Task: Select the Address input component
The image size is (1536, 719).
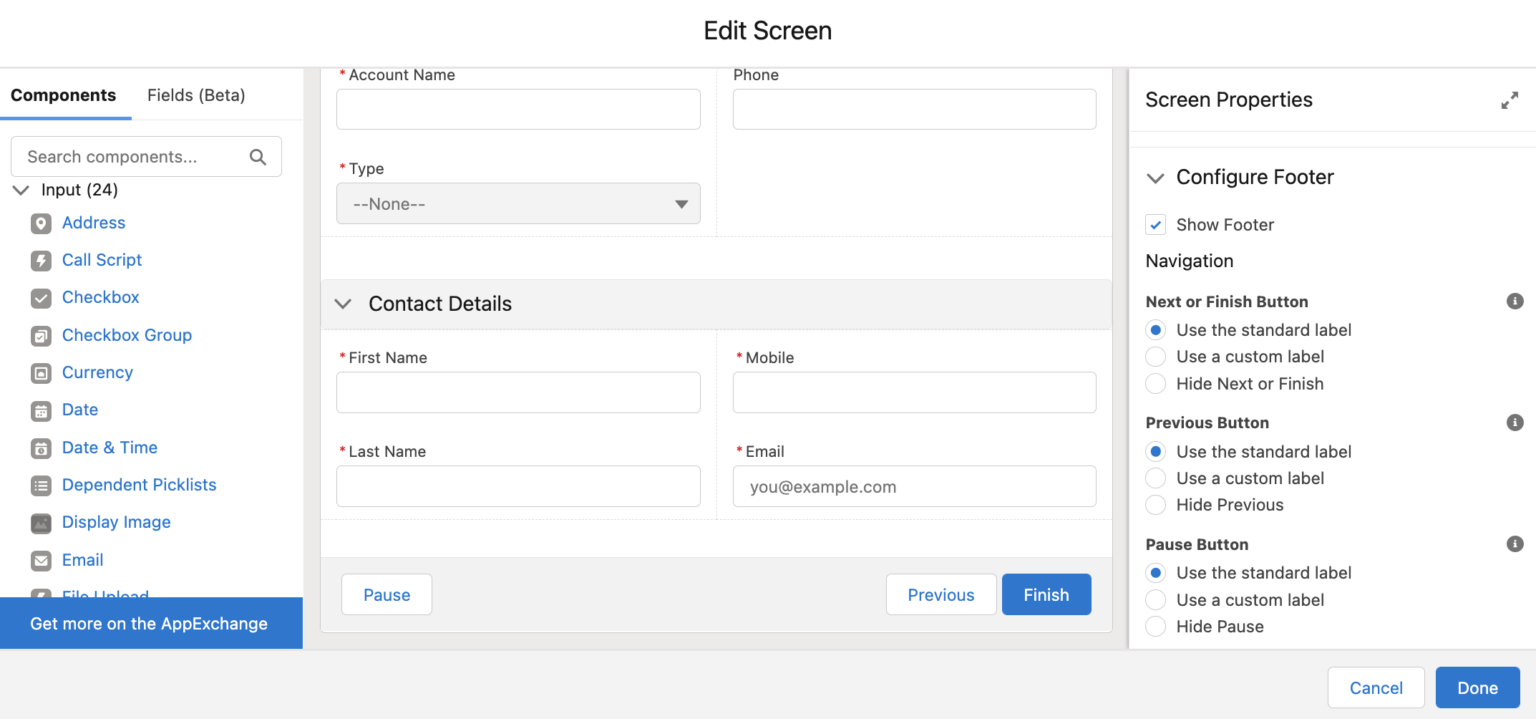Action: pos(93,222)
